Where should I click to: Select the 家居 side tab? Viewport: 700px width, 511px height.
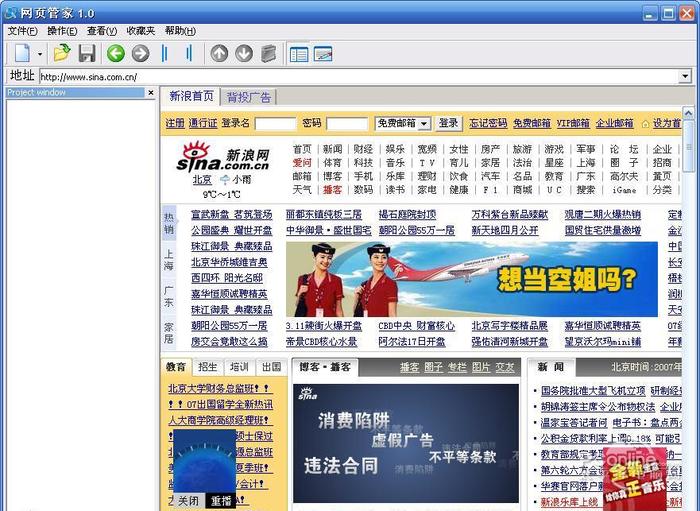click(x=169, y=333)
